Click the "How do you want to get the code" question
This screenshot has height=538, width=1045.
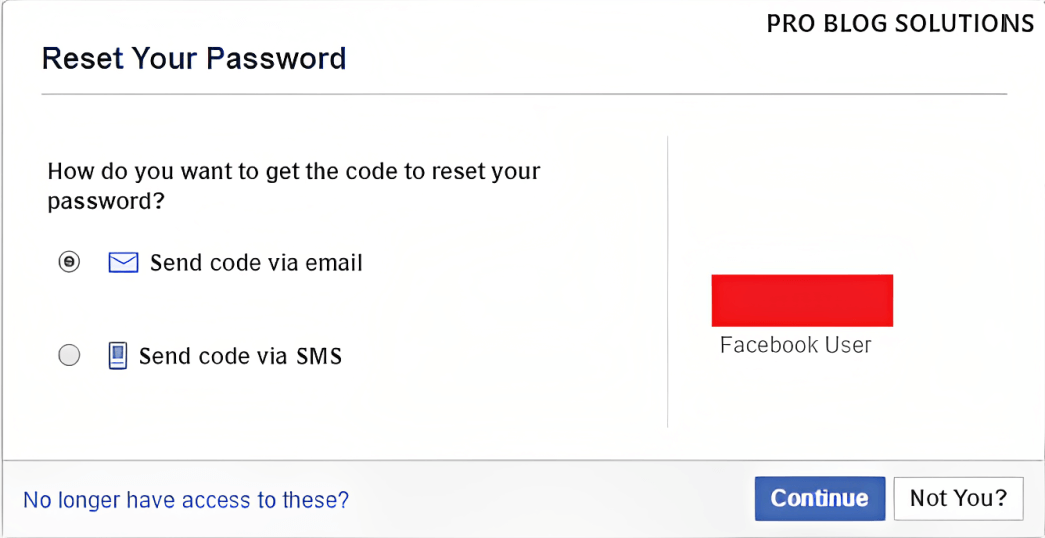point(294,186)
